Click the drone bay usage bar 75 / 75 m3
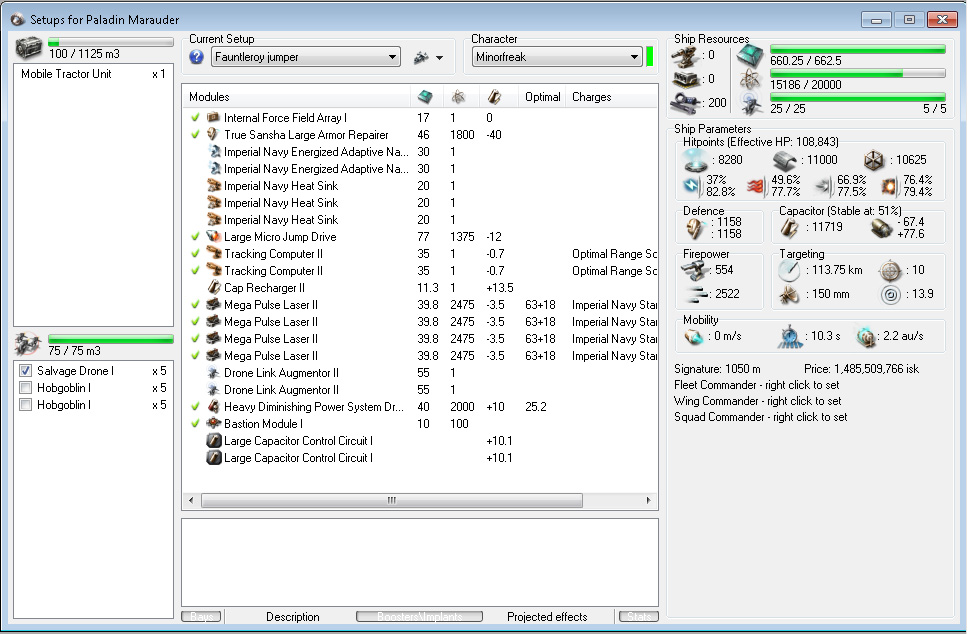Viewport: 968px width, 634px height. tap(111, 339)
